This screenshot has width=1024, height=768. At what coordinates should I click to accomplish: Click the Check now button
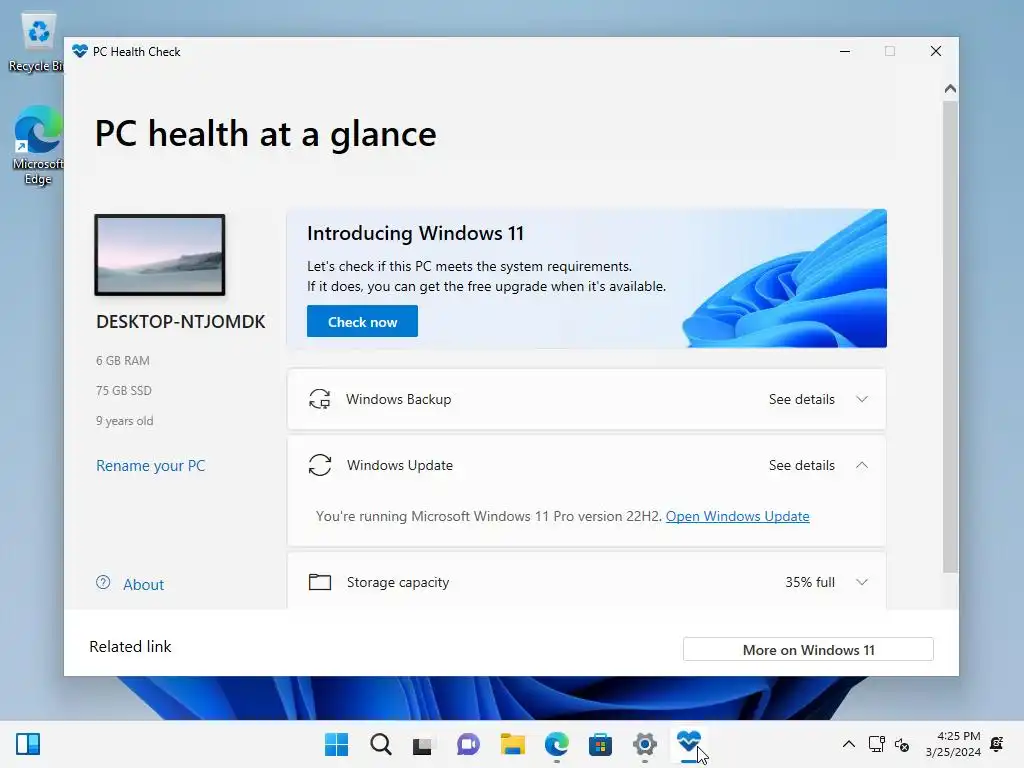(x=362, y=321)
